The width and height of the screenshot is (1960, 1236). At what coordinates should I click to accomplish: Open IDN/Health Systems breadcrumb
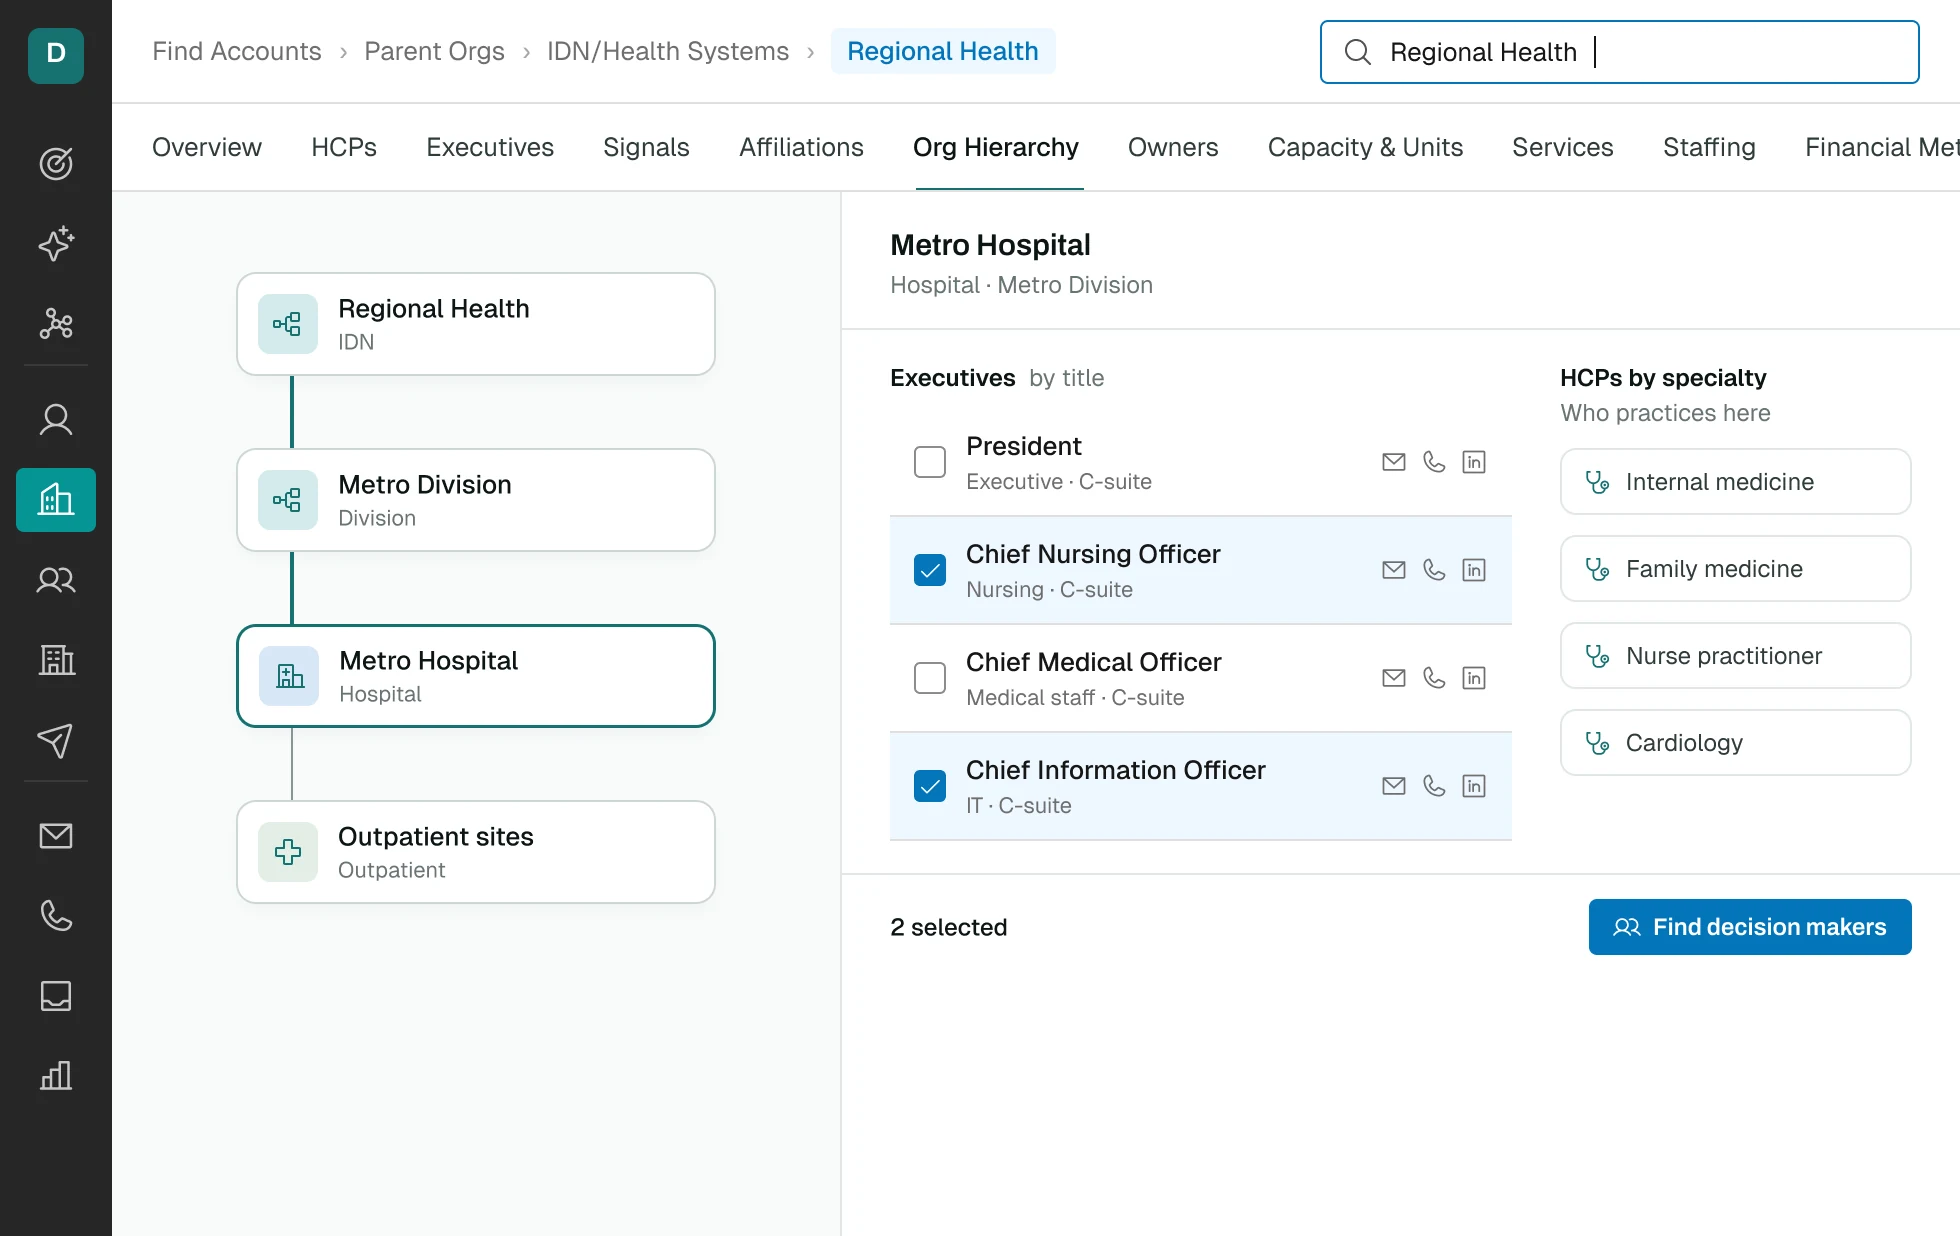click(x=668, y=51)
